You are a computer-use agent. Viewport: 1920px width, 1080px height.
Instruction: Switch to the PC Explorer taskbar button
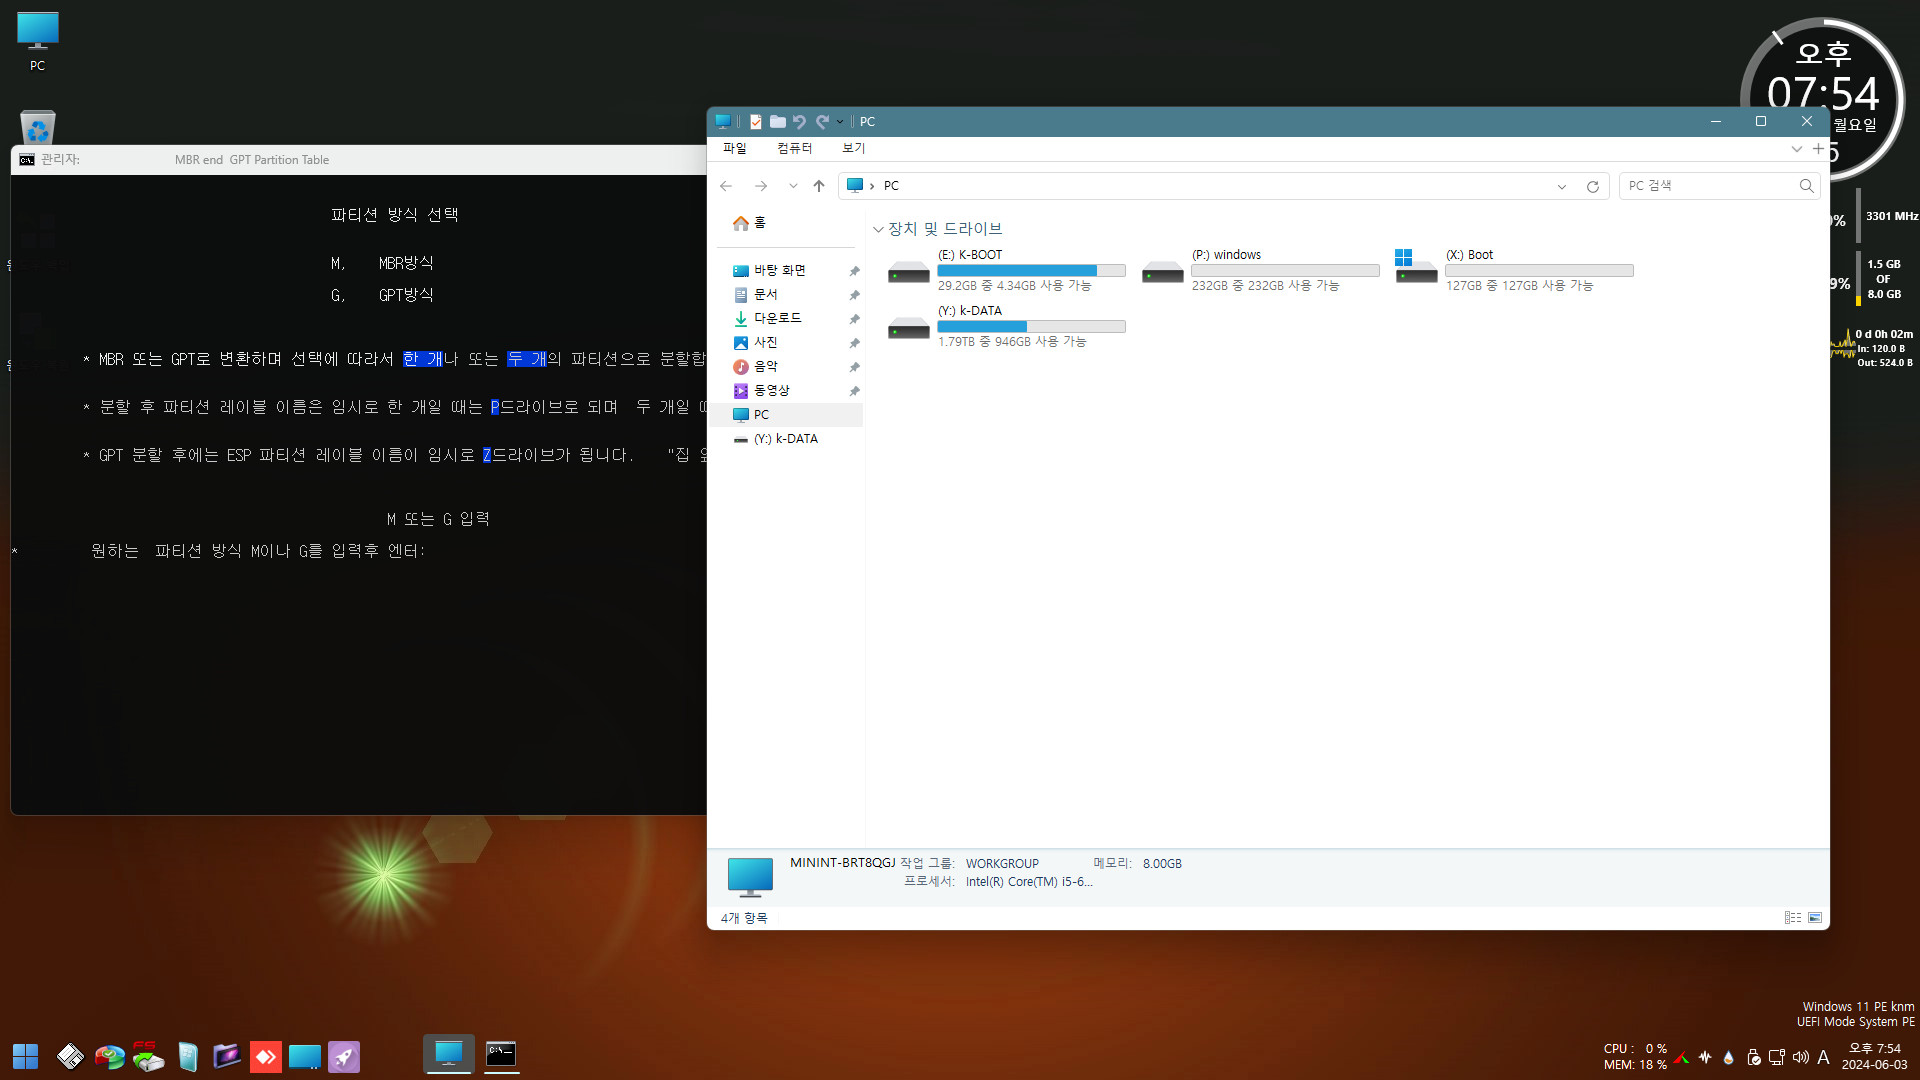(449, 1054)
